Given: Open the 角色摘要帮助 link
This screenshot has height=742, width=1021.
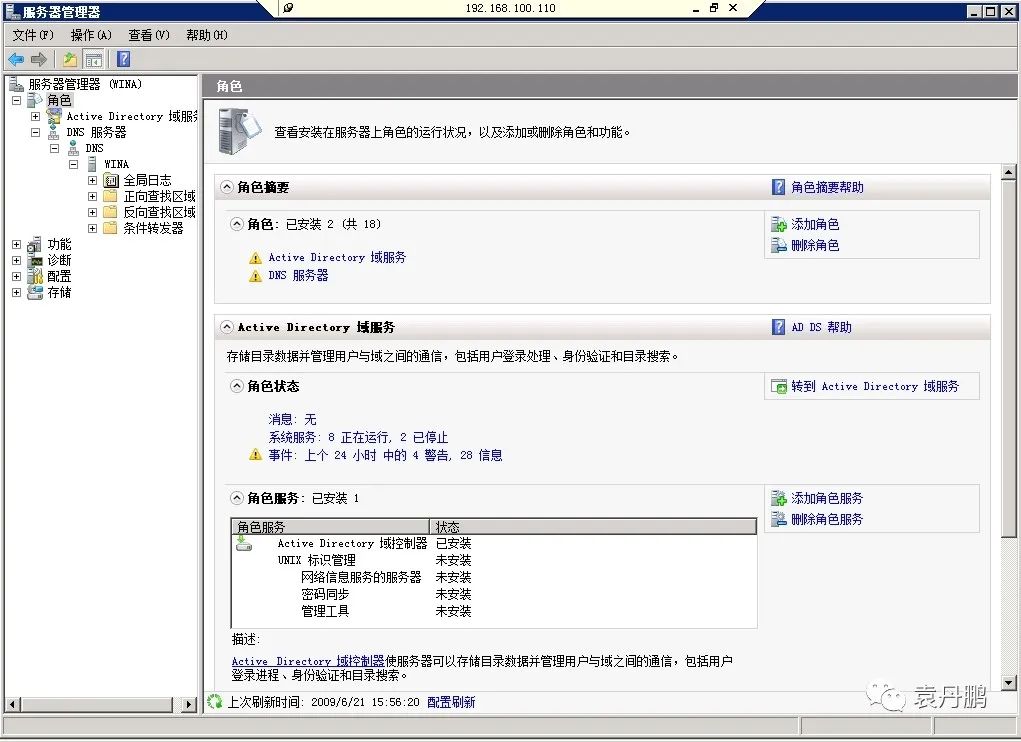Looking at the screenshot, I should click(827, 187).
